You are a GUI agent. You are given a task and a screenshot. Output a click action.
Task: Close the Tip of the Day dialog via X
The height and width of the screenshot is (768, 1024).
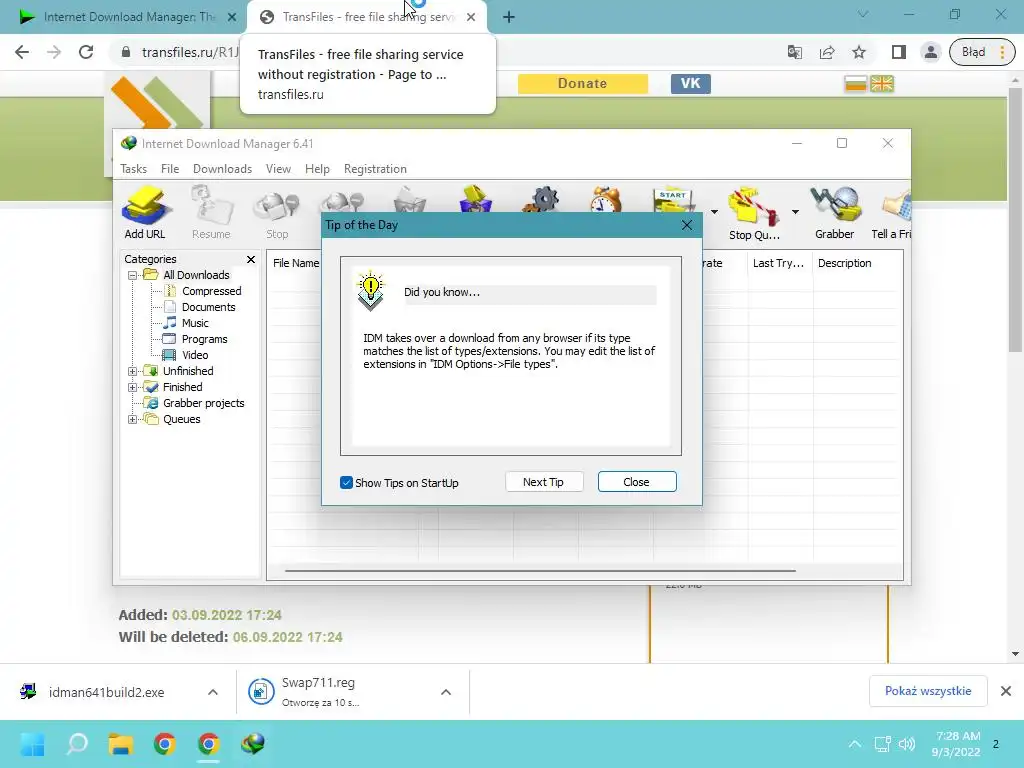(686, 225)
